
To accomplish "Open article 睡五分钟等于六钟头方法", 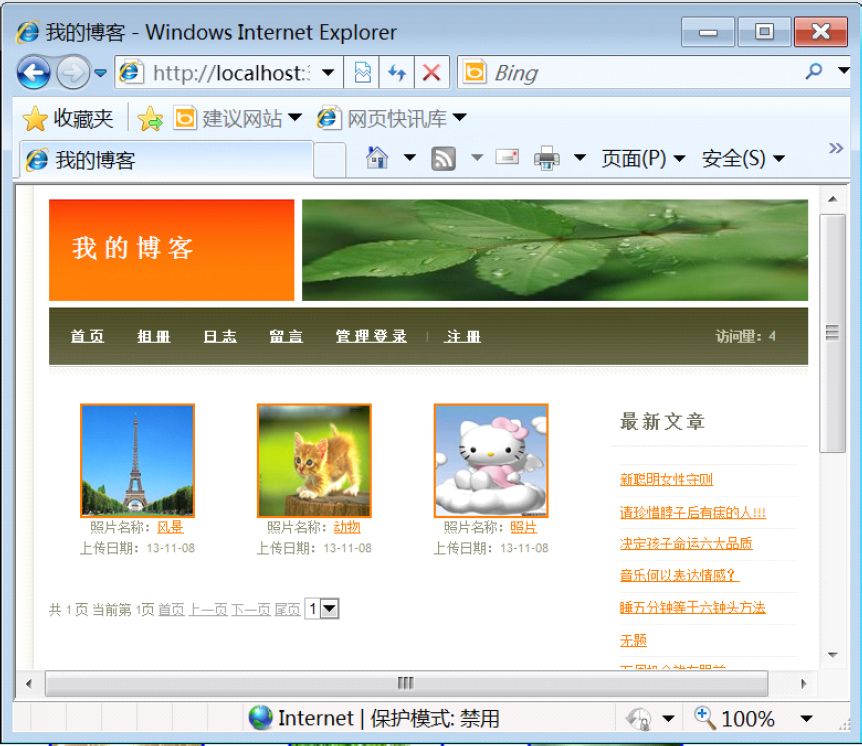I will click(693, 607).
